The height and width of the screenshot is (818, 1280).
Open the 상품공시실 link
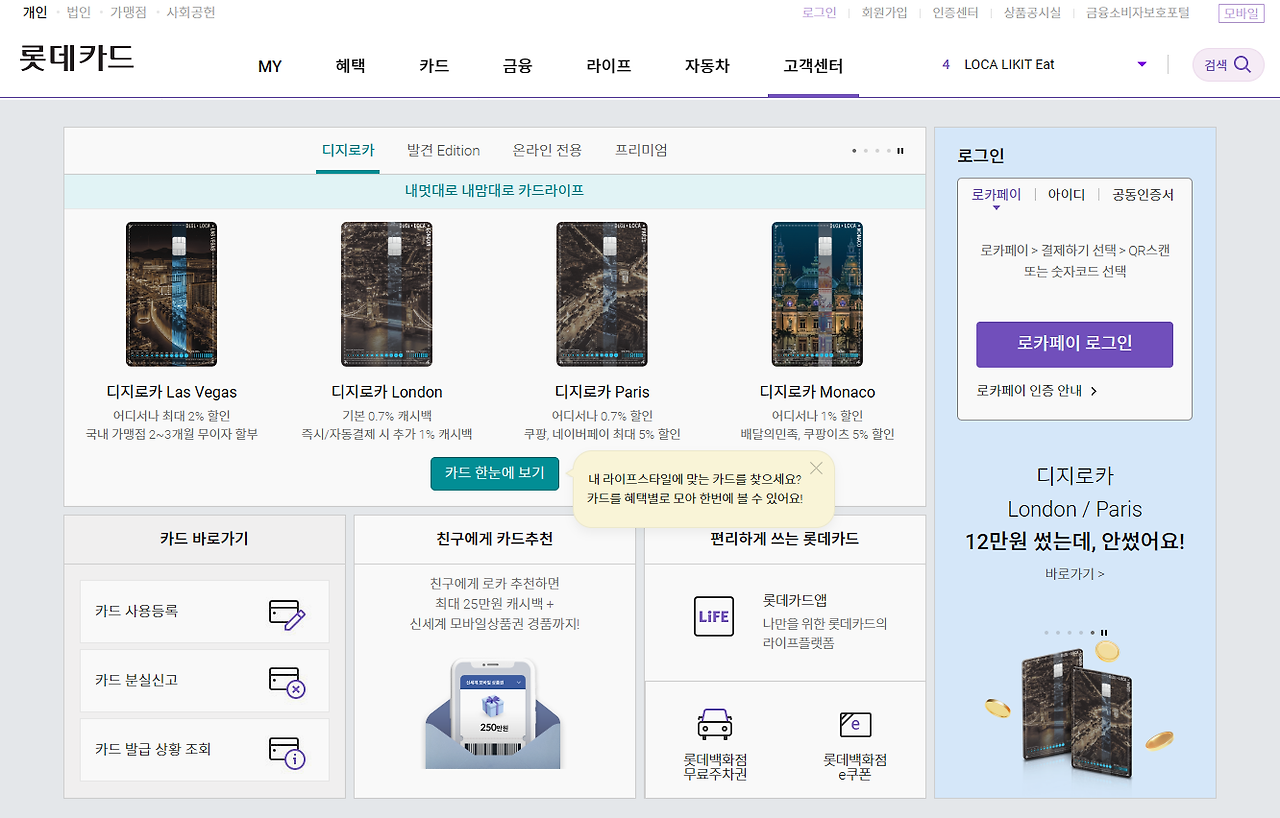click(1032, 13)
